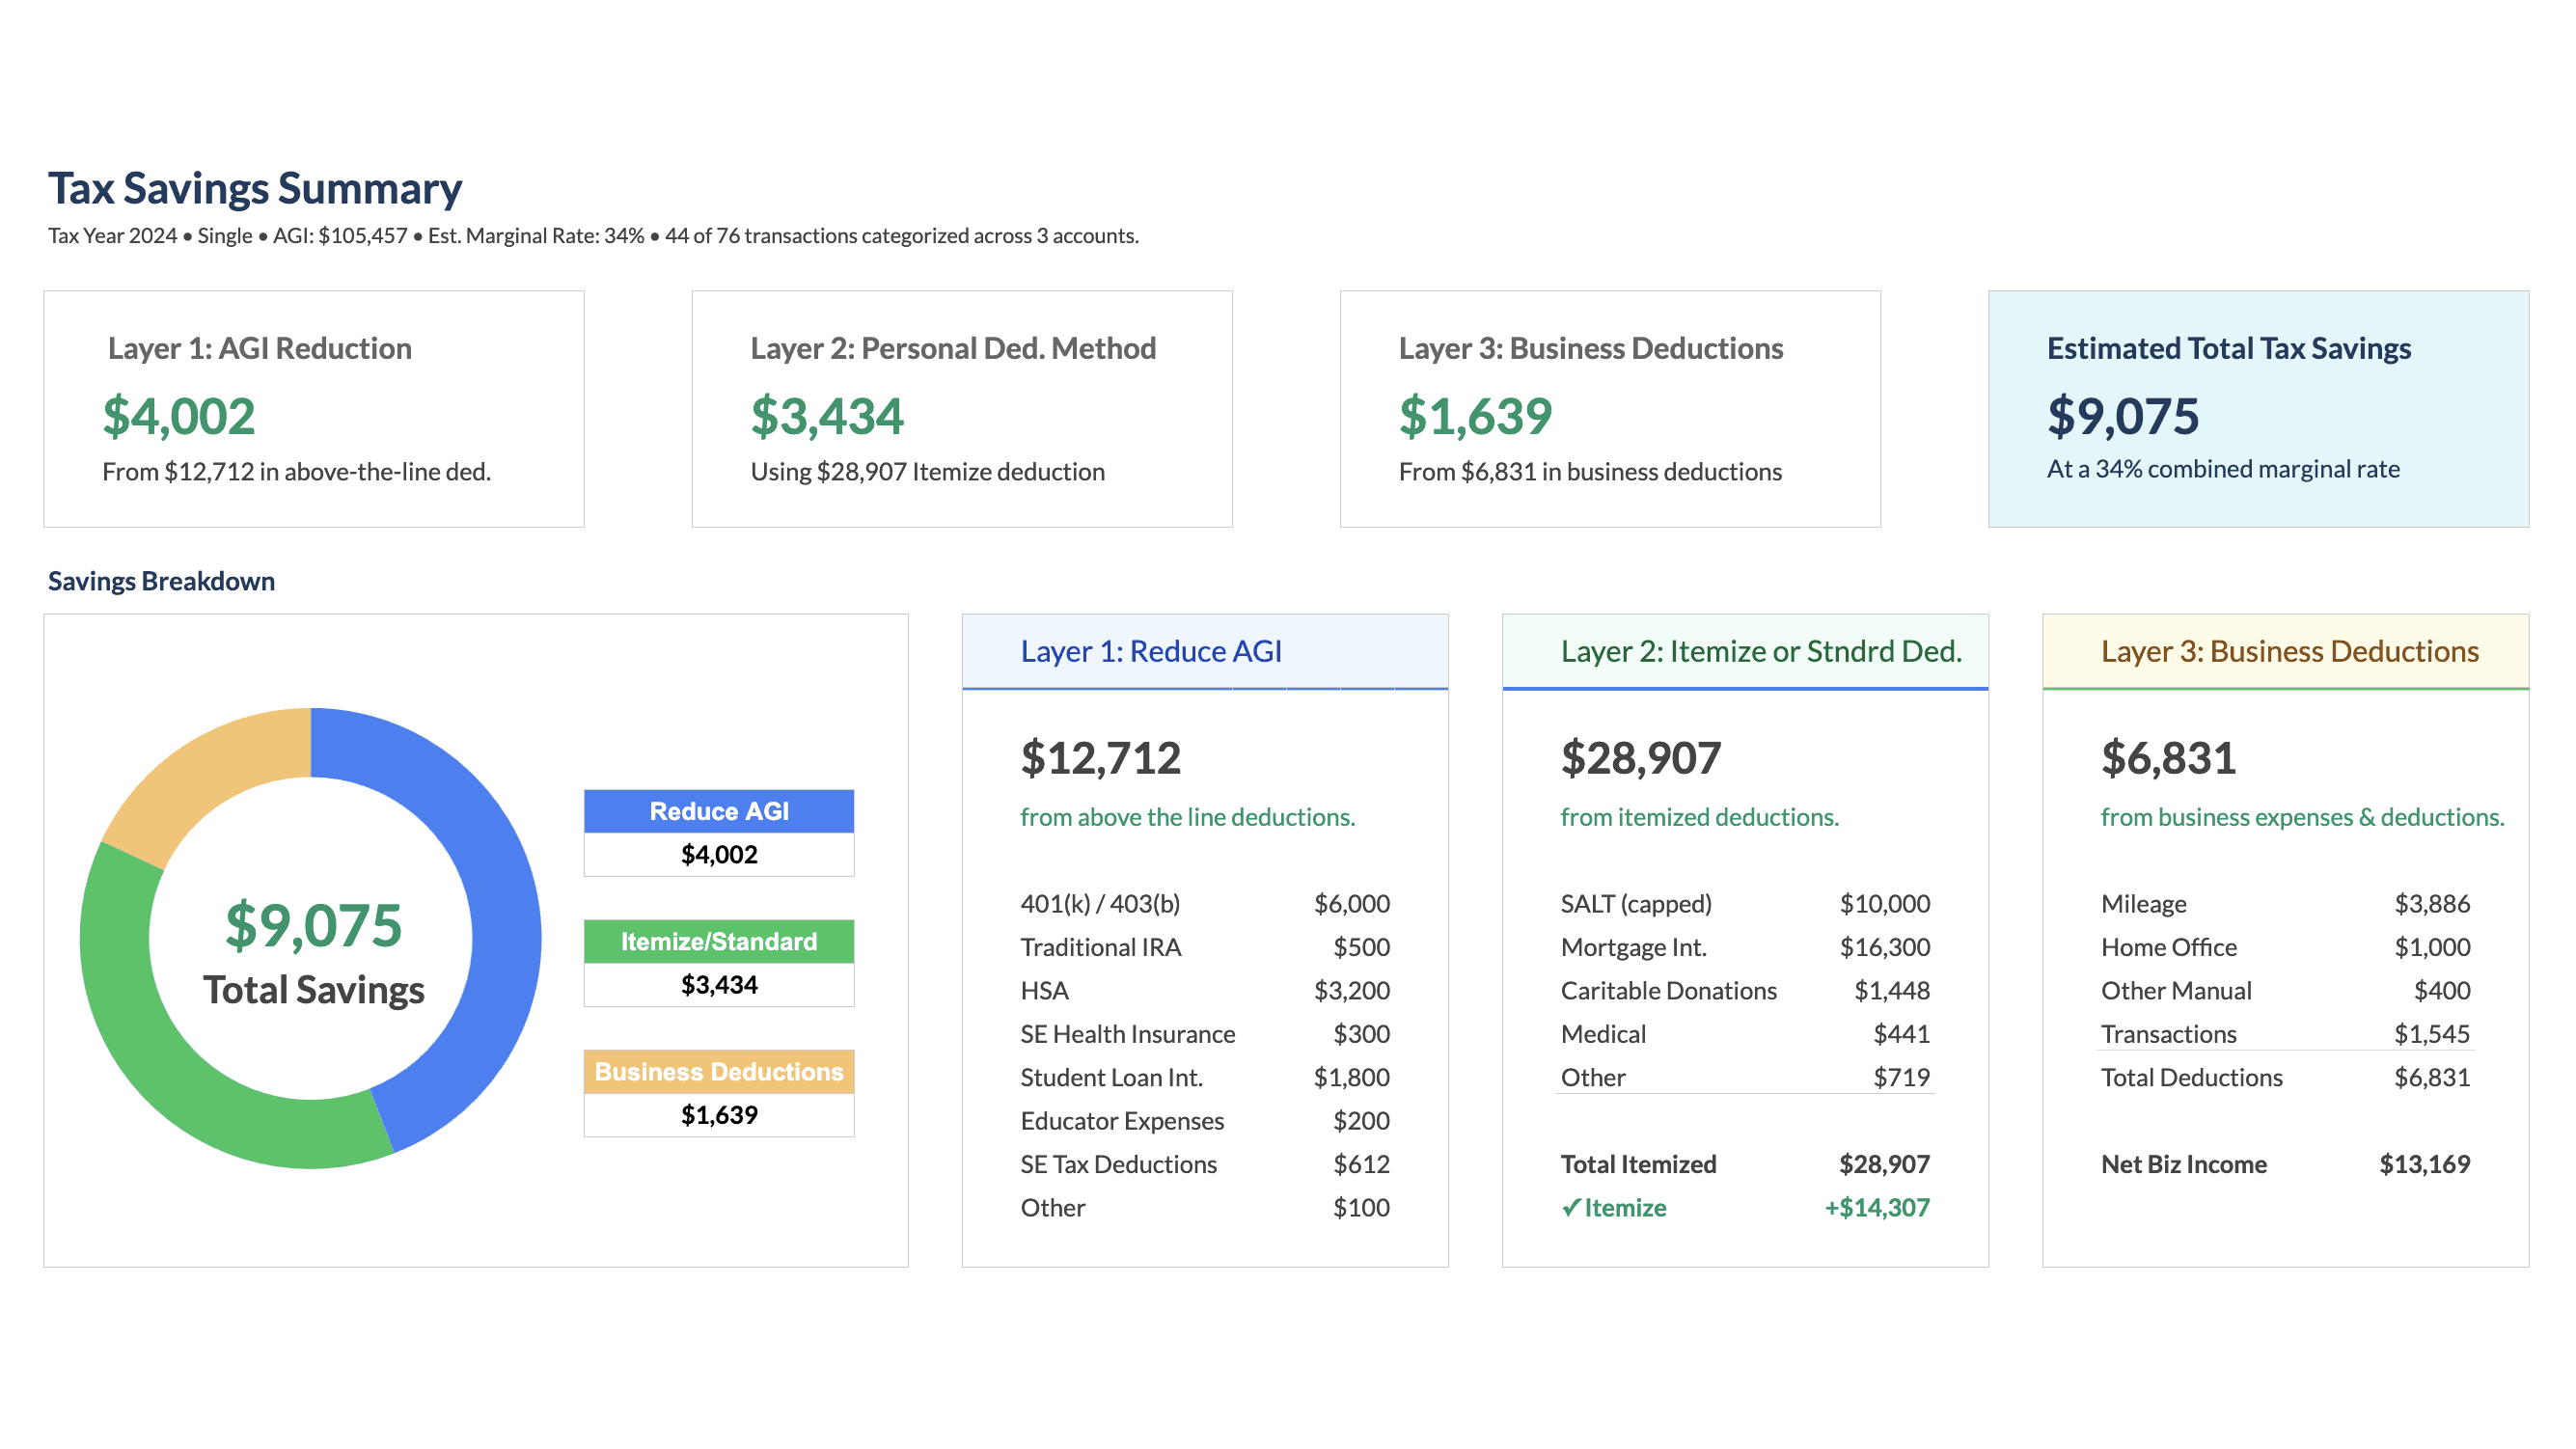Select the Itemize/Standard legend label
This screenshot has width=2576, height=1449.
click(x=718, y=941)
